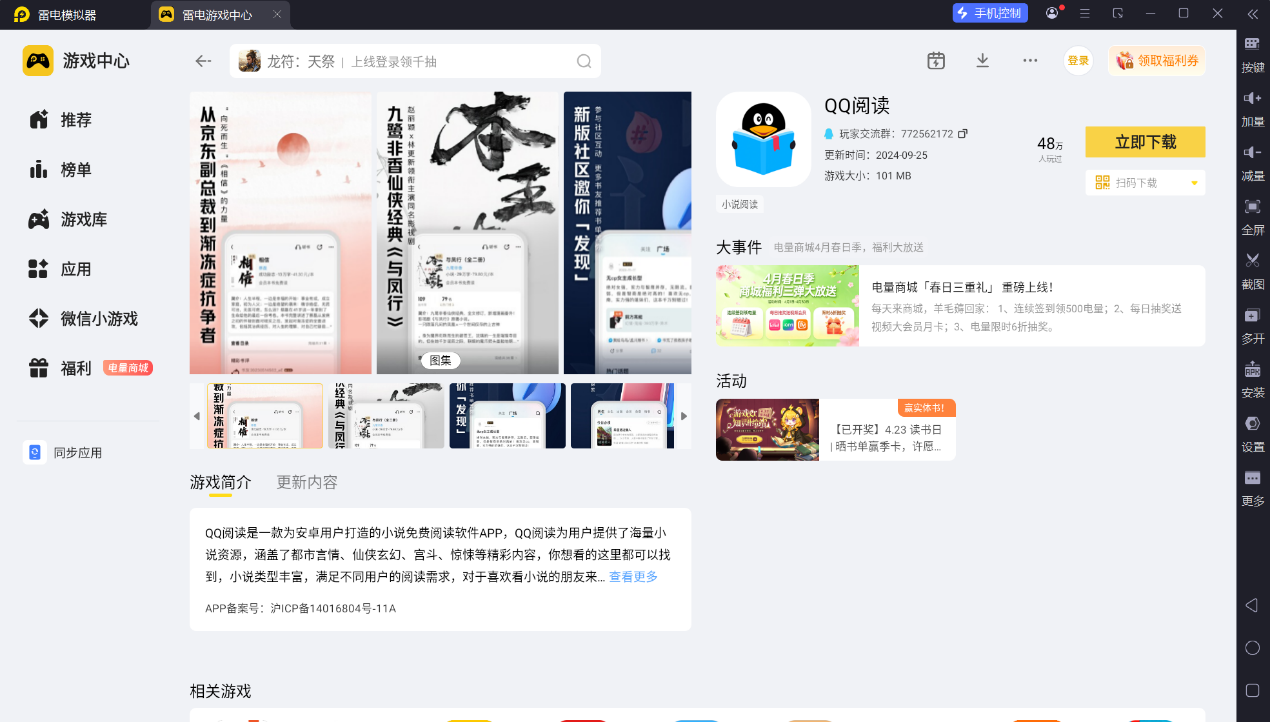Click the 游戏中心 logo icon
This screenshot has height=722, width=1270.
(x=38, y=61)
